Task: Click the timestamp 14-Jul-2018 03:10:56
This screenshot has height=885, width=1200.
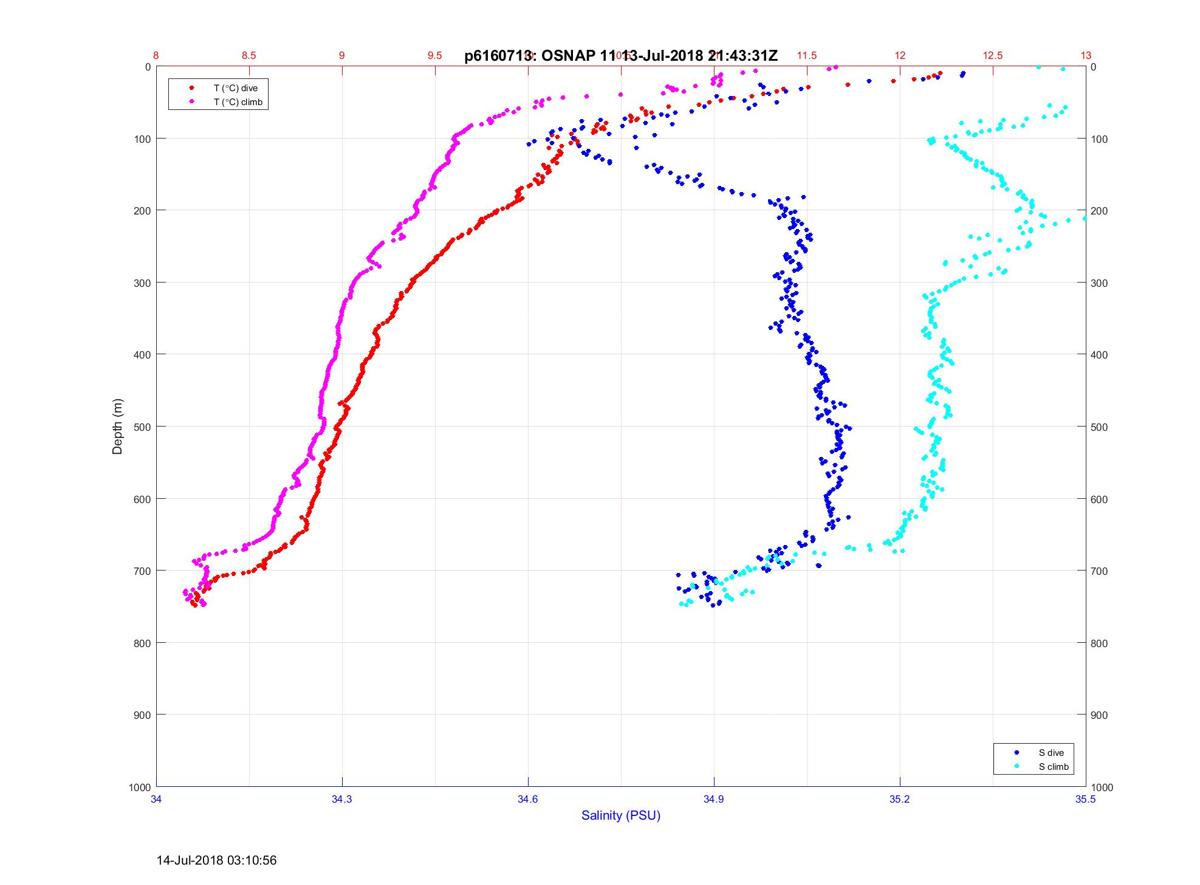Action: click(217, 860)
